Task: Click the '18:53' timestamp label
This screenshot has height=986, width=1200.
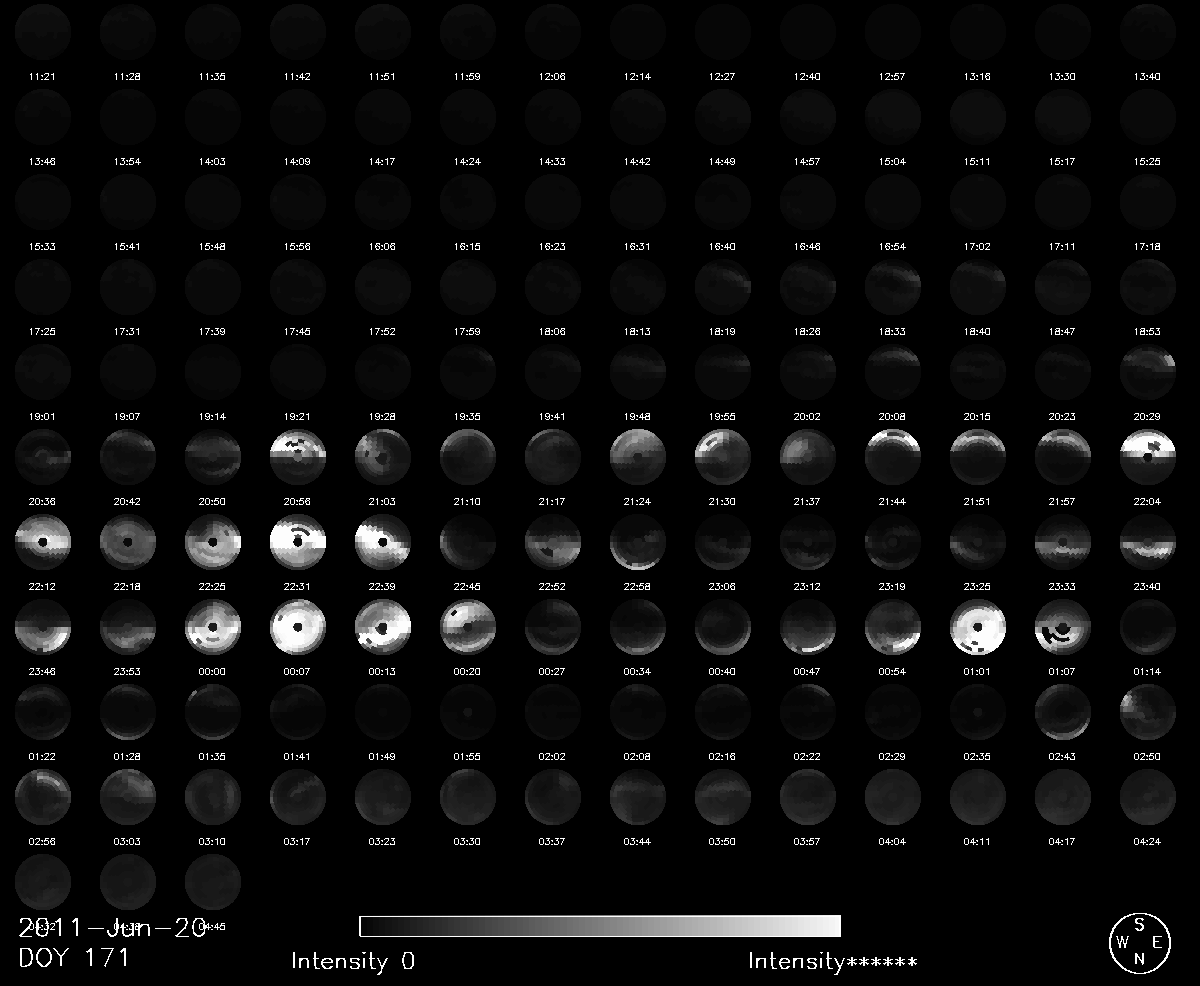Action: 1147,332
